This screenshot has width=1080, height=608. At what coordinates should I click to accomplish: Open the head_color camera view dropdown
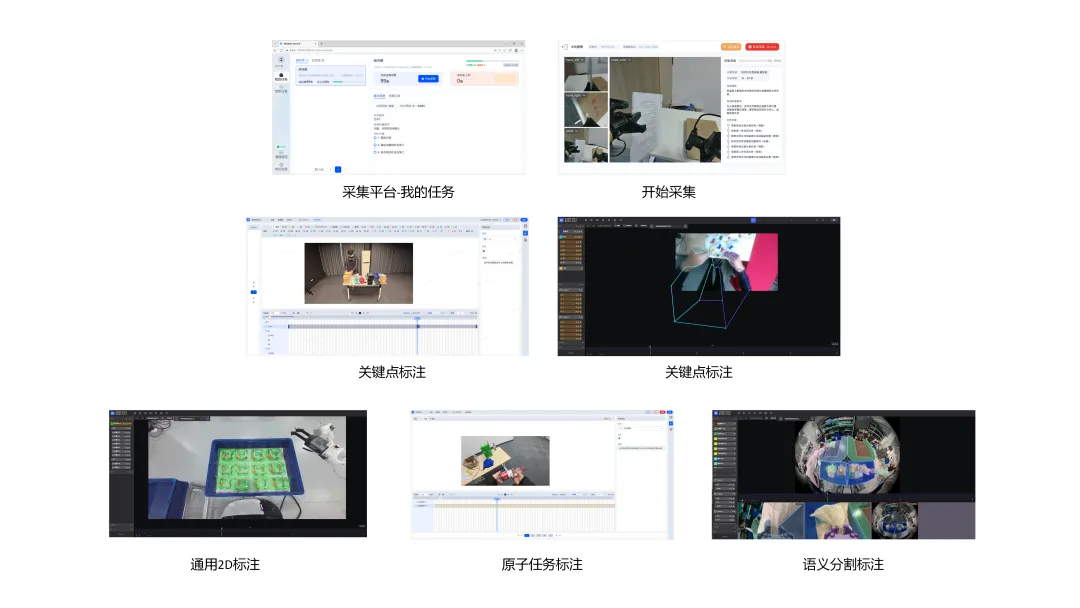629,60
